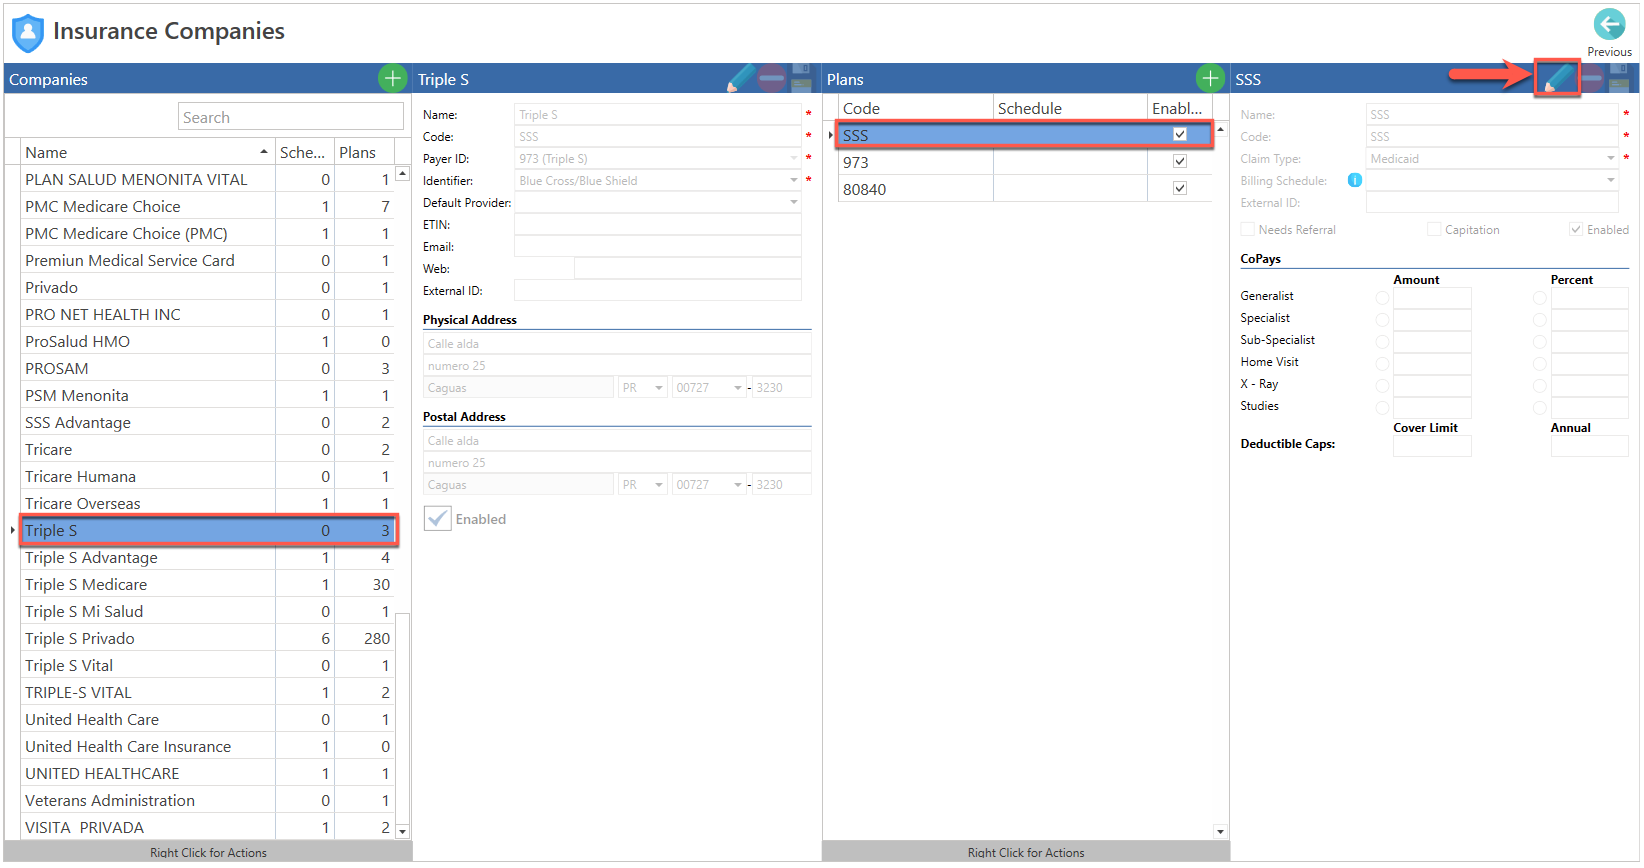This screenshot has width=1644, height=868.
Task: Add a new plan with the green plus
Action: tap(1210, 78)
